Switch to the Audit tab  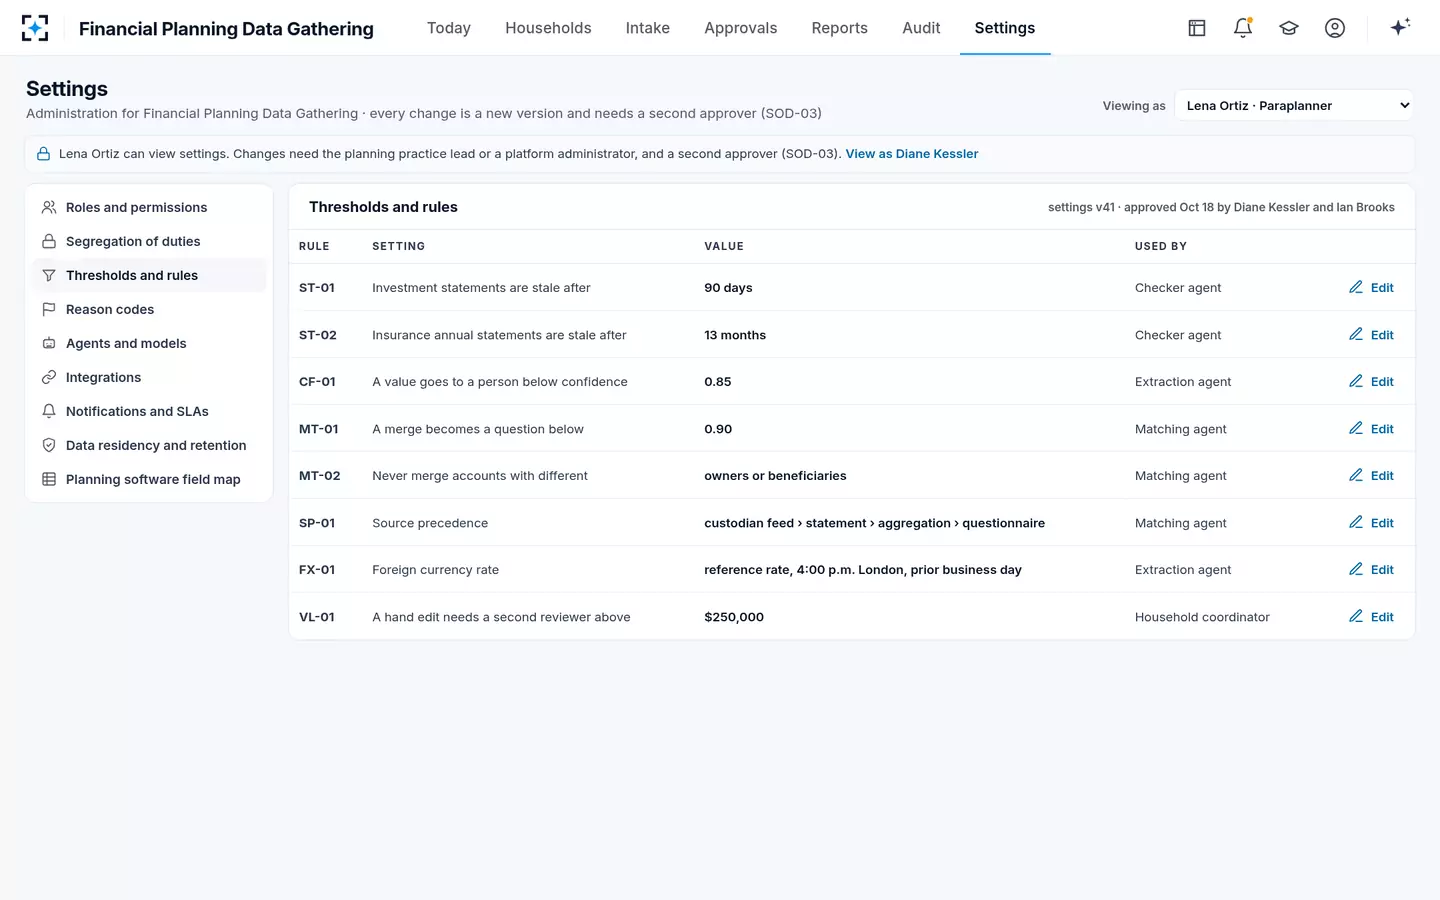click(921, 28)
